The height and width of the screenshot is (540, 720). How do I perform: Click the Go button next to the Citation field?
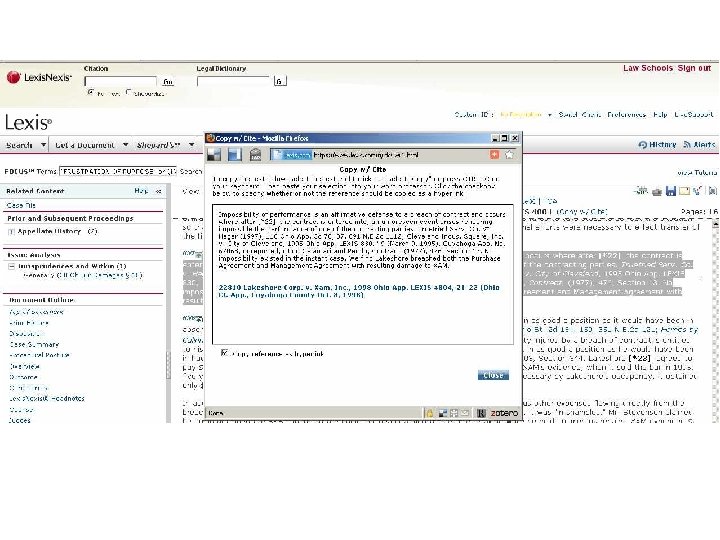[168, 82]
